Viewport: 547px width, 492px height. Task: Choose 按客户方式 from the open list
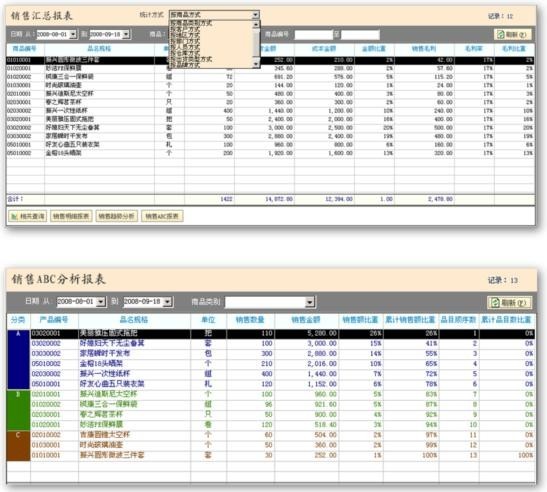click(185, 29)
